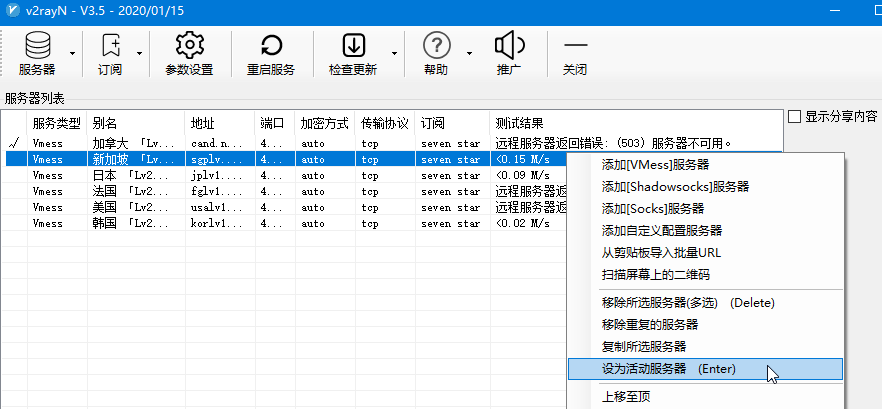Select 从剪贴板导入批量URL menu entry

(x=705, y=253)
